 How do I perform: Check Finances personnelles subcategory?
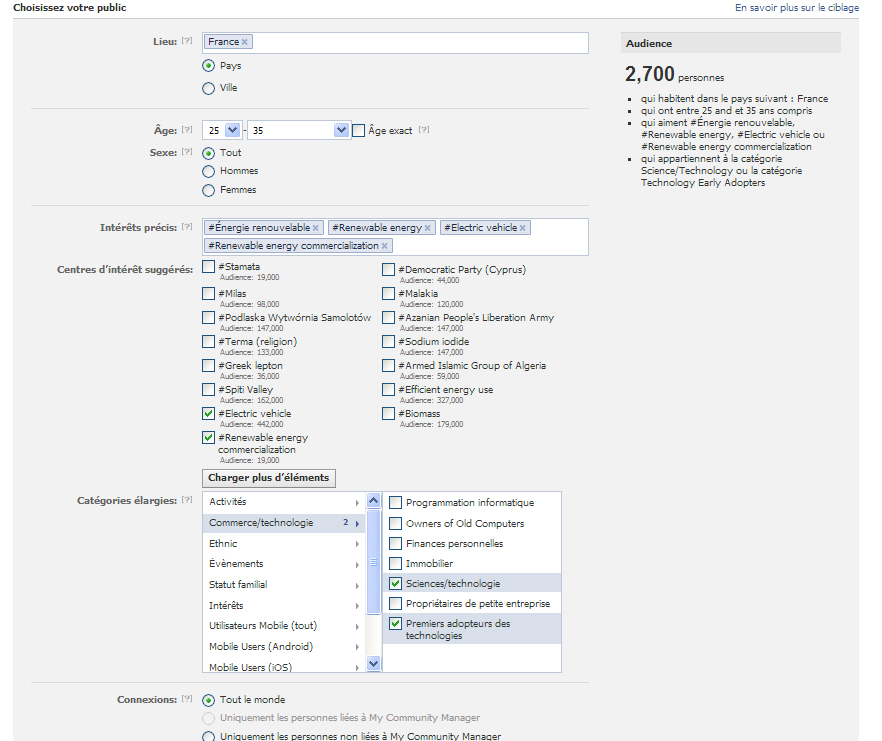(396, 544)
